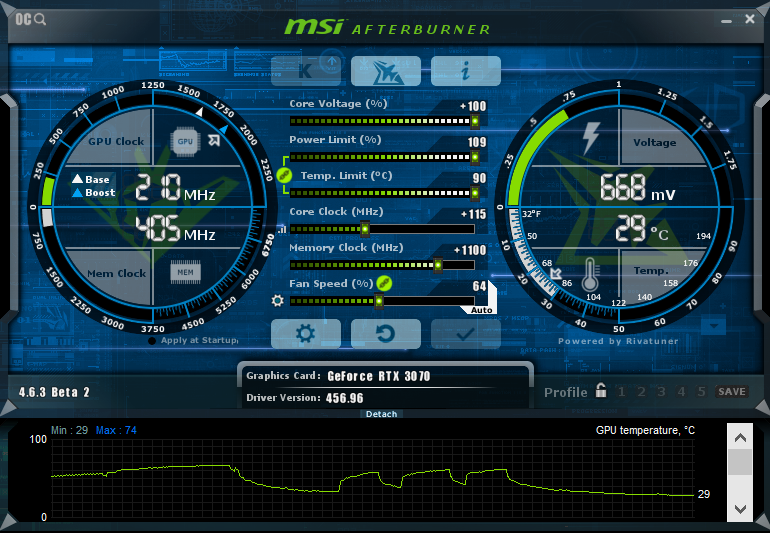Adjust the Core Clock slider handle
Viewport: 770px width, 533px height.
pos(365,229)
